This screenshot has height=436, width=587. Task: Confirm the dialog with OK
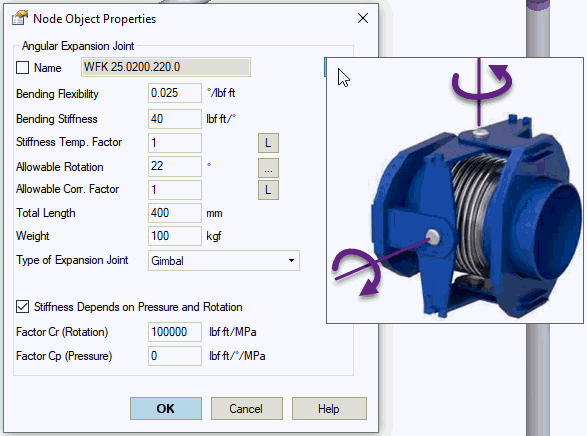point(166,408)
